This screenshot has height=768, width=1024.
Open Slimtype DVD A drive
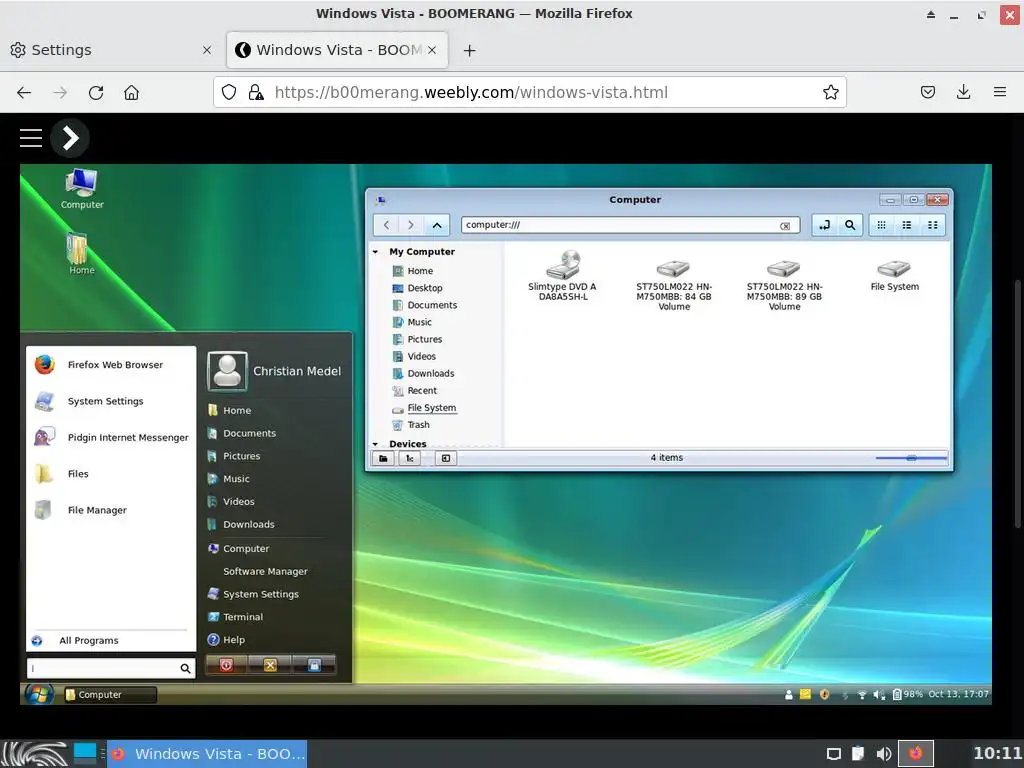(562, 275)
